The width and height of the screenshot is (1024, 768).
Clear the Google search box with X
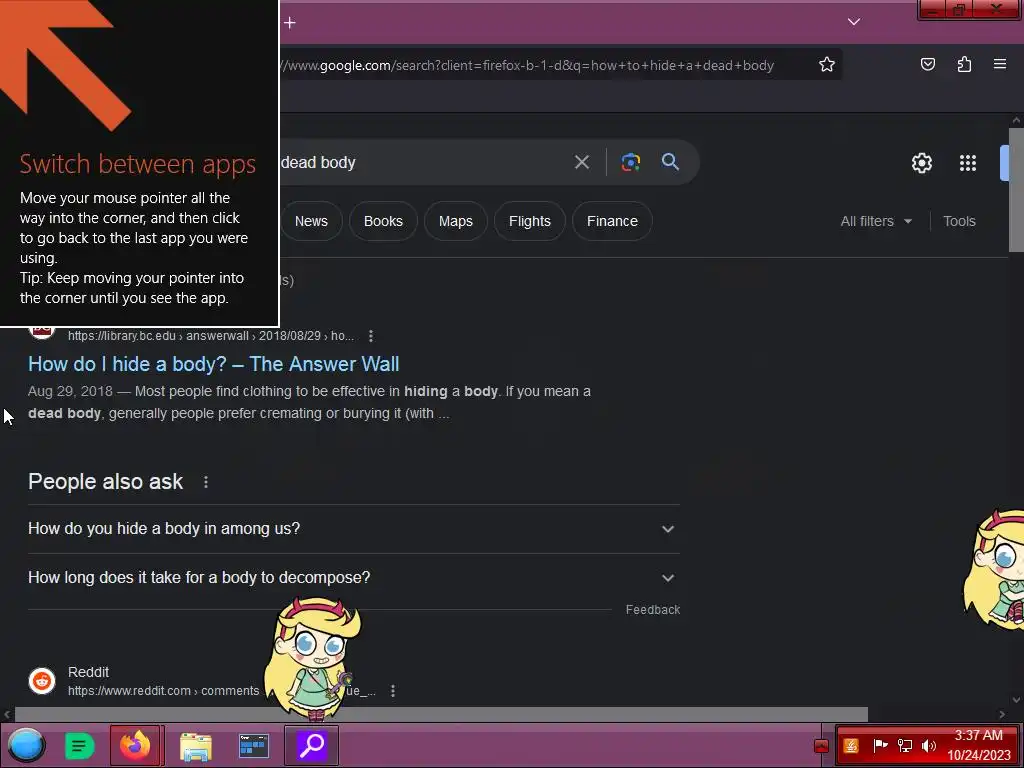point(582,162)
